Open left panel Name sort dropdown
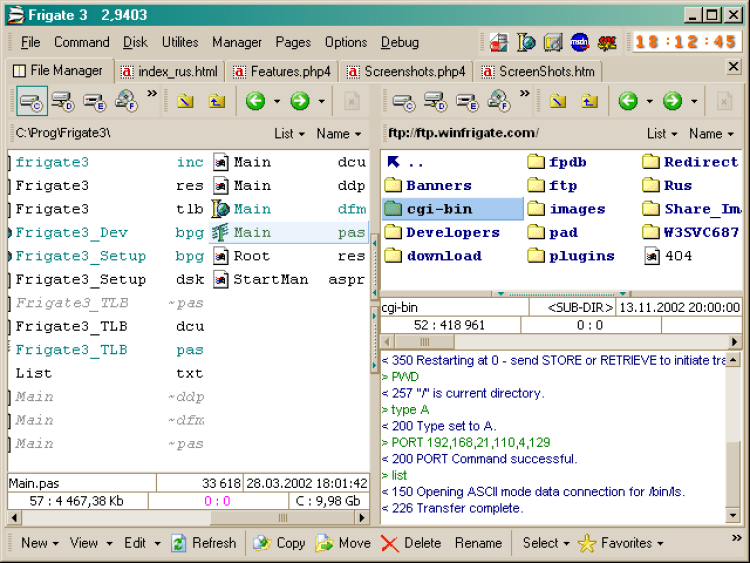Viewport: 750px width, 563px height. click(339, 133)
